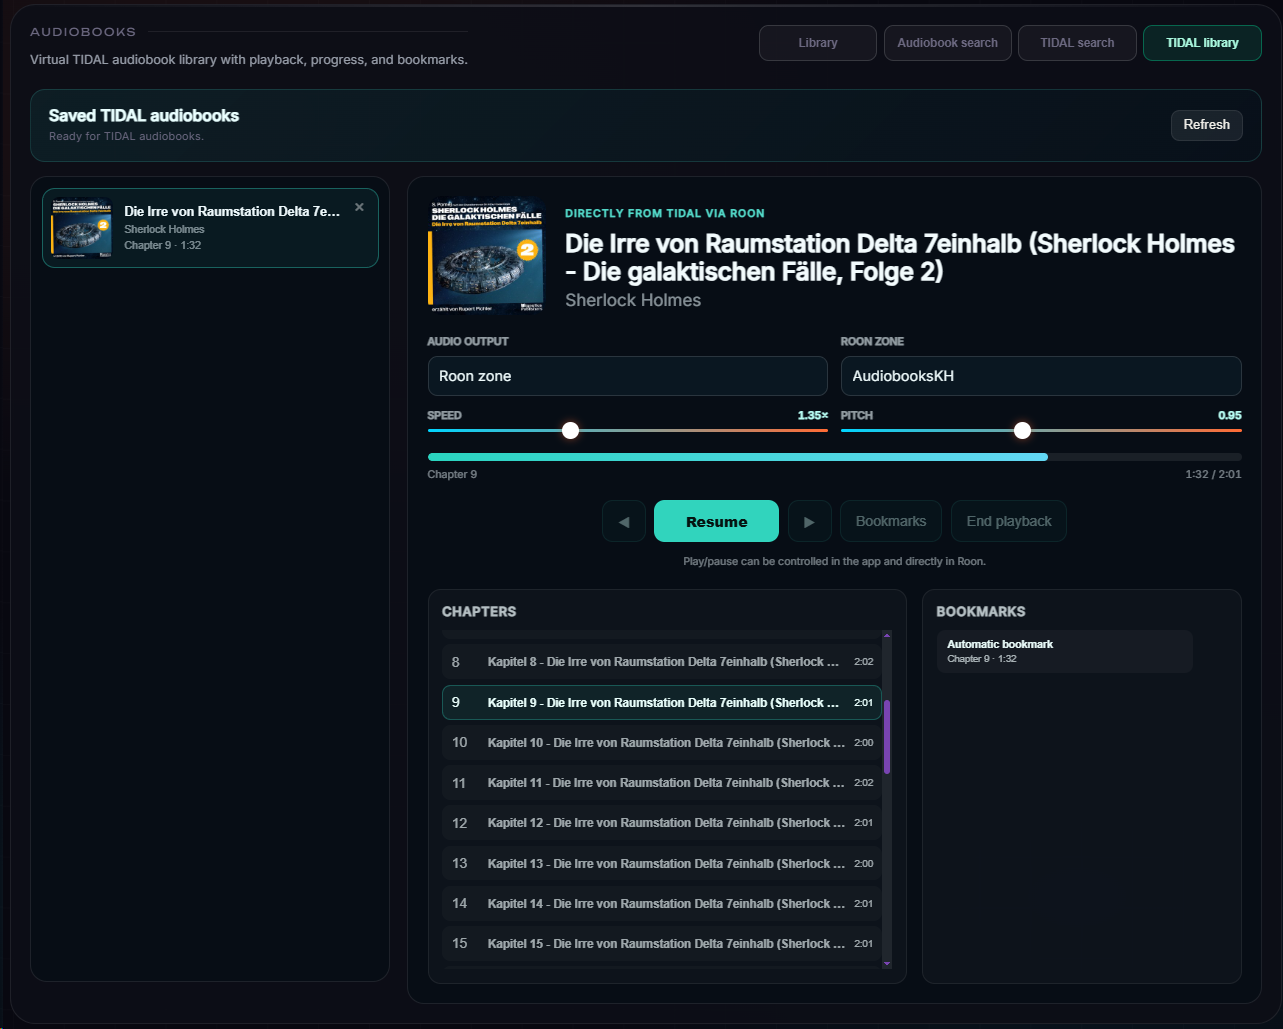Click the 'Sherlock Holmes' author name under title
Screen dimensions: 1283x1029
633,300
